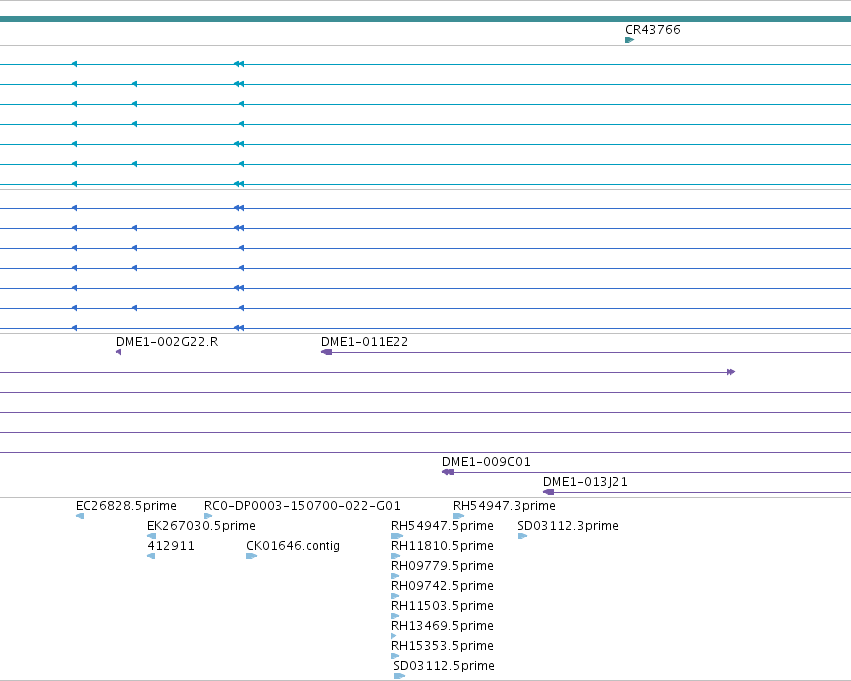This screenshot has width=851, height=681.
Task: Click the RH09779.5prime label
Action: click(442, 566)
